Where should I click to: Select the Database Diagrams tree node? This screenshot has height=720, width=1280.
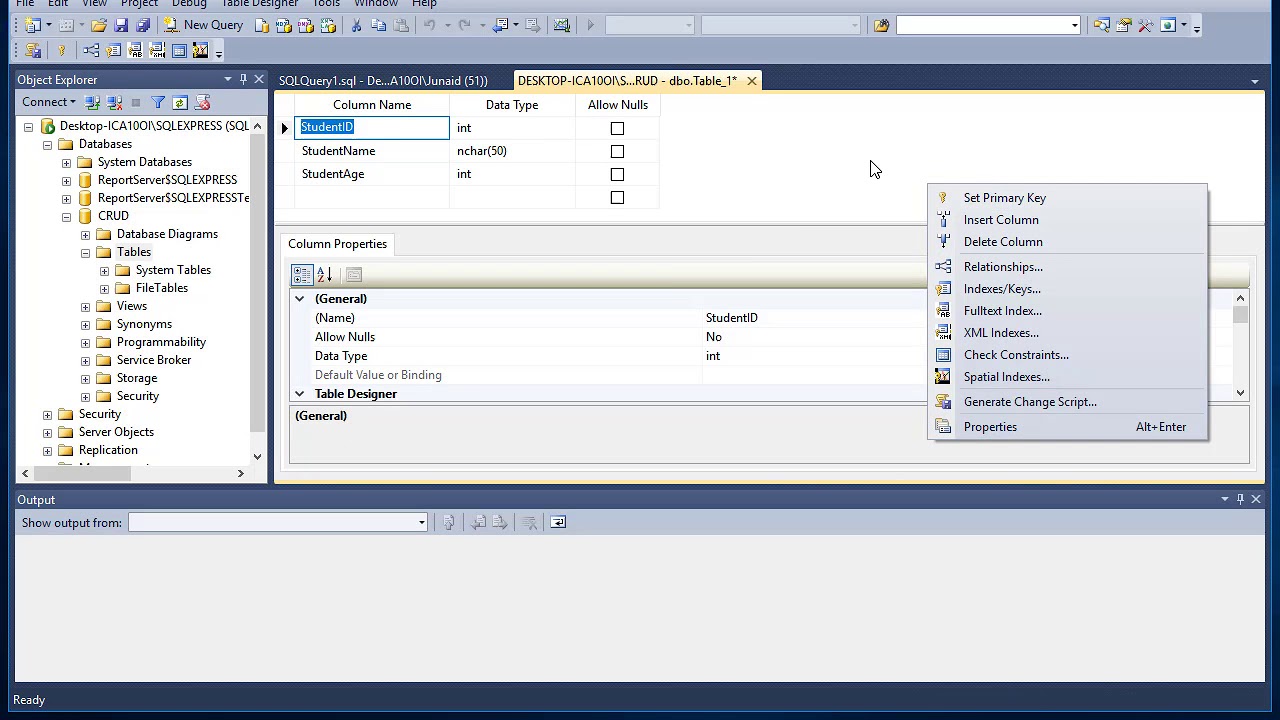point(167,234)
